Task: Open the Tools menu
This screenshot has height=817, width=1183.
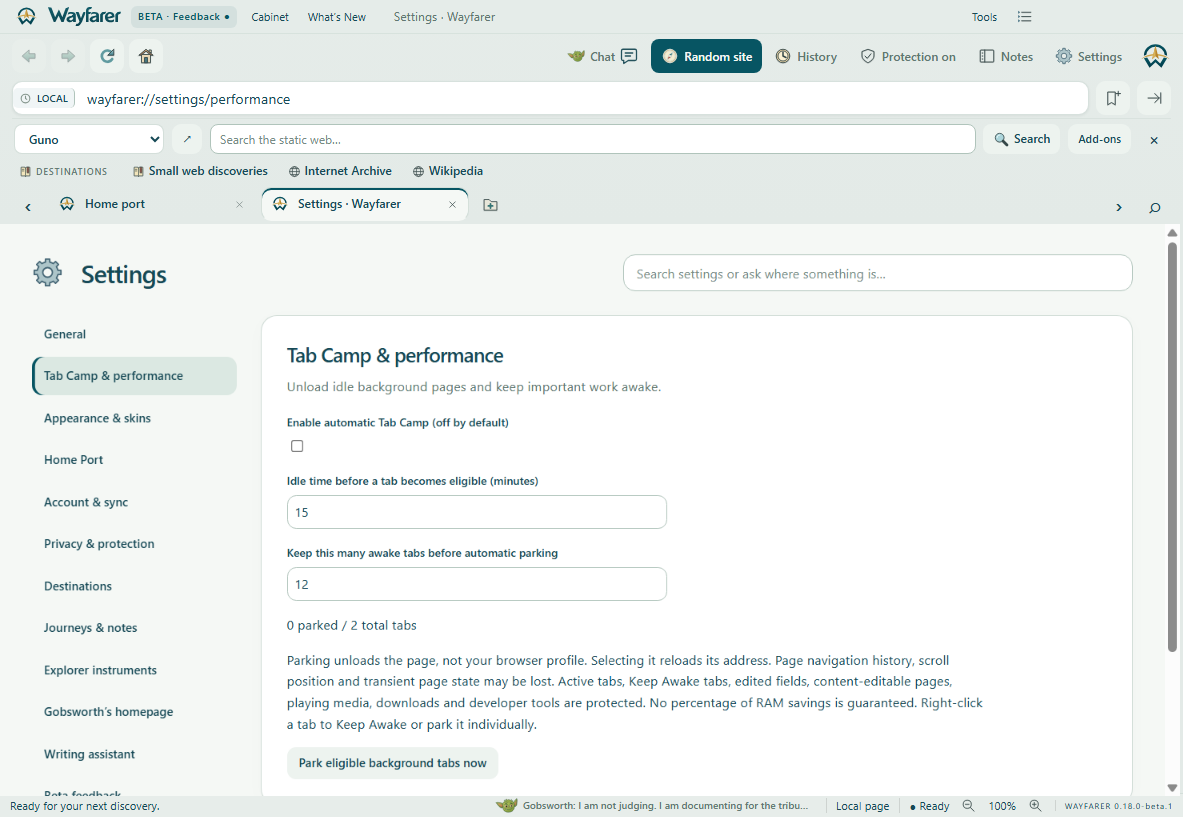Action: pos(984,17)
